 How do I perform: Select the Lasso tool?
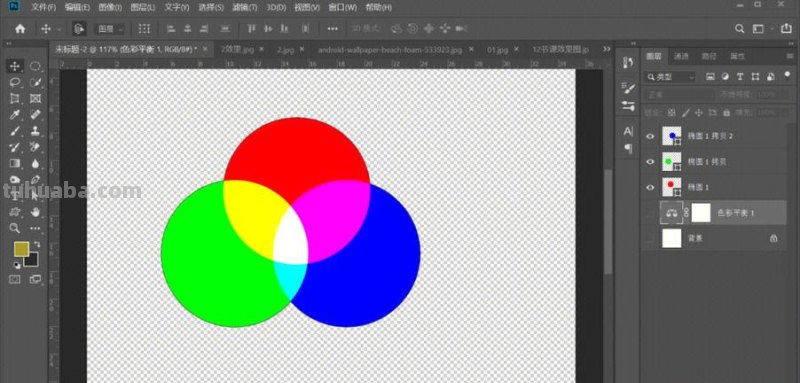[15, 82]
